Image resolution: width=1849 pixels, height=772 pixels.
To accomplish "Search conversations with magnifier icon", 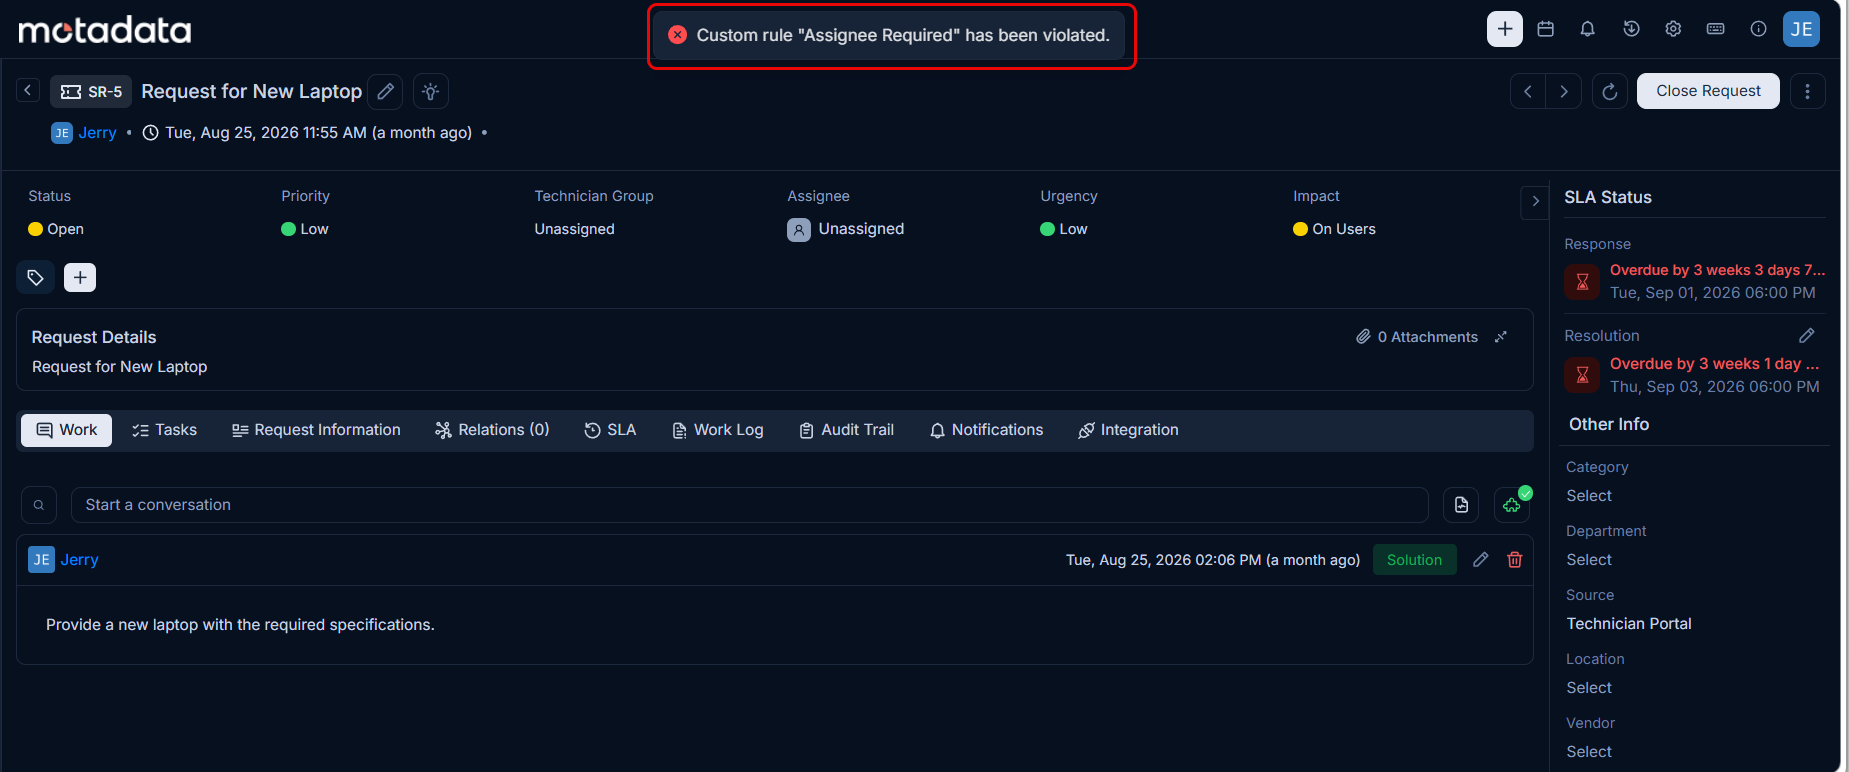I will pos(39,505).
